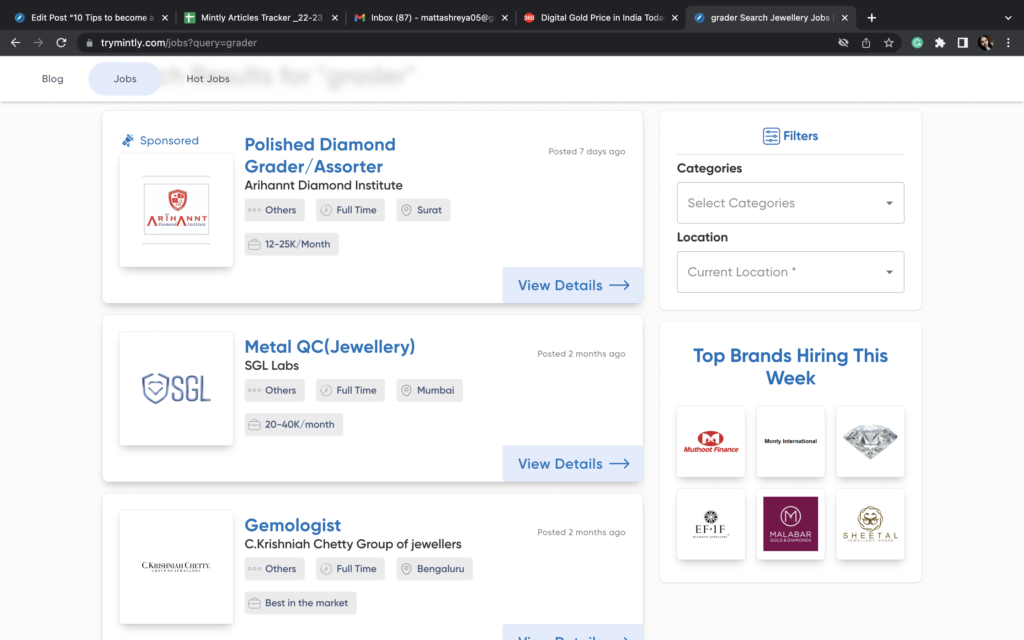Open the browser Extensions puzzle icon
1024x640 pixels.
click(x=940, y=43)
